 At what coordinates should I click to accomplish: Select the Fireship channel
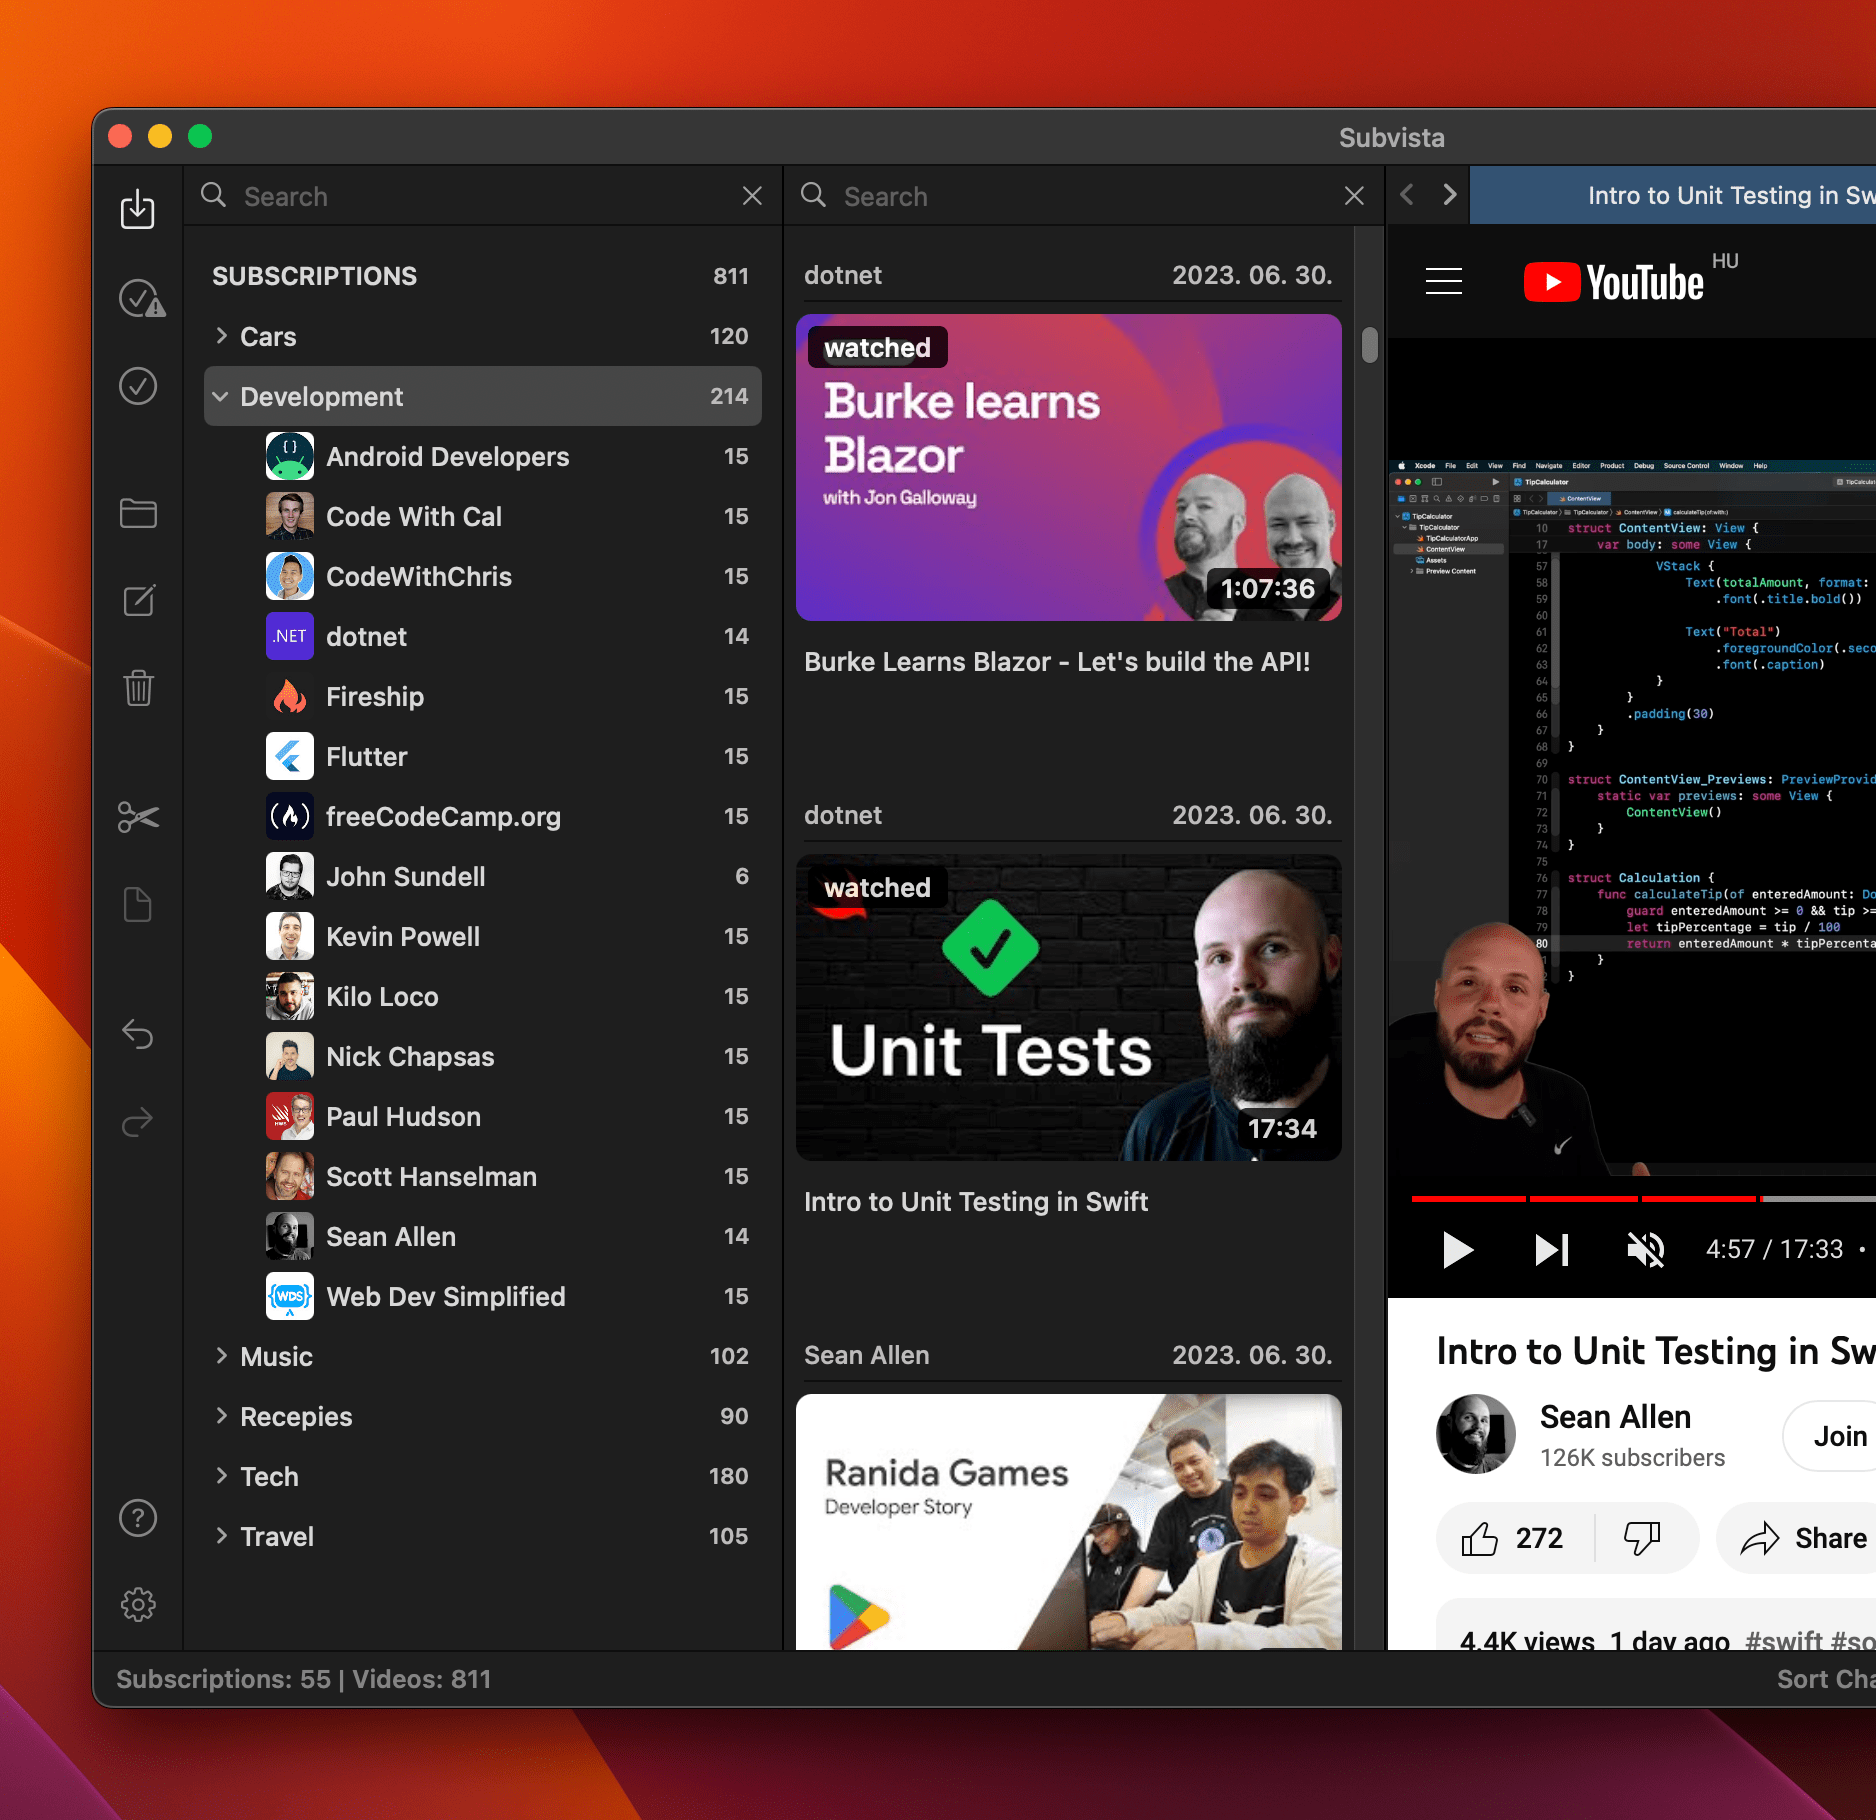tap(375, 697)
